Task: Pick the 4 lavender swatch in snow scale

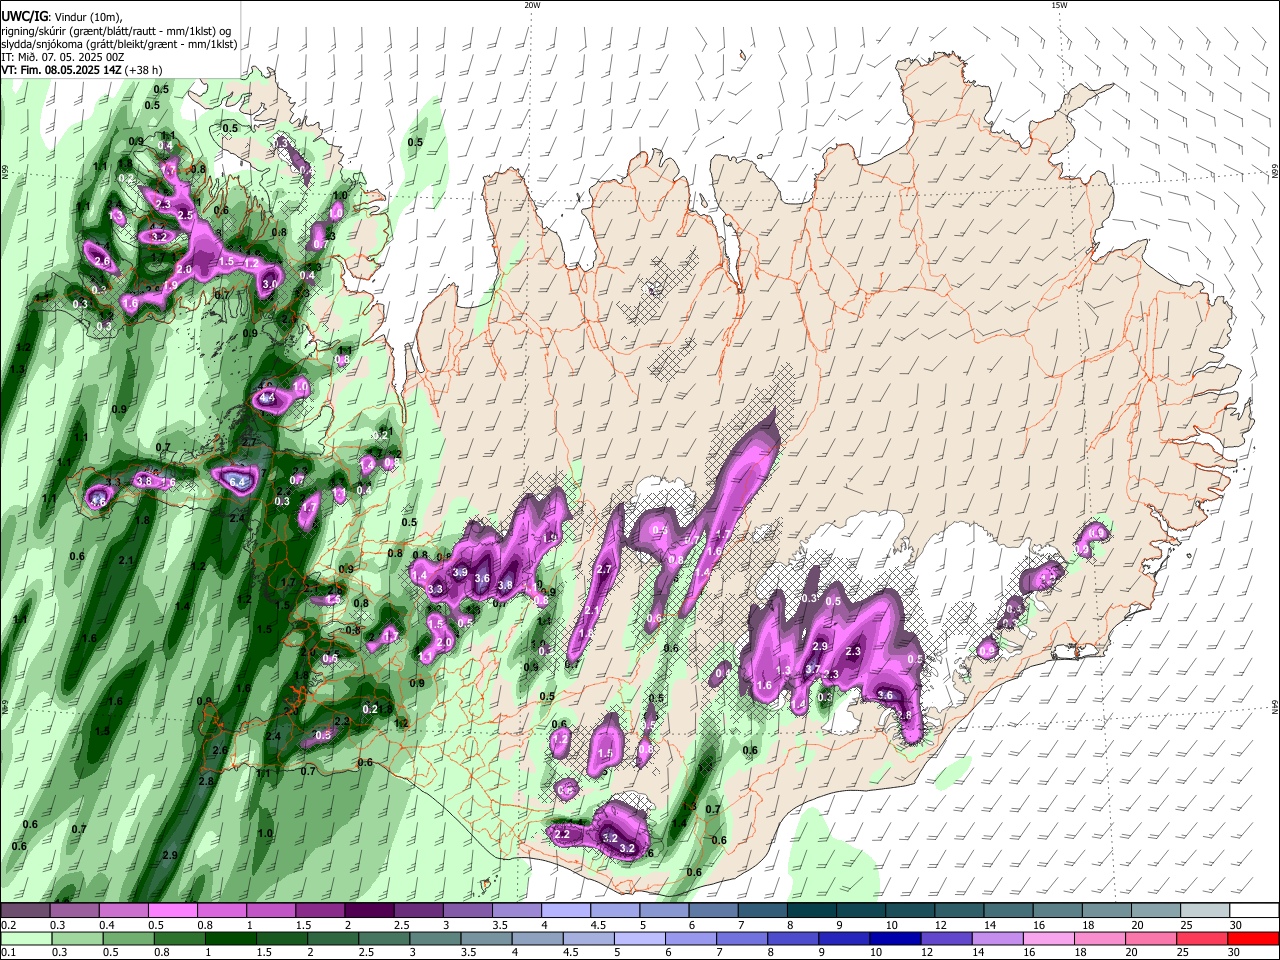Action: [x=565, y=911]
